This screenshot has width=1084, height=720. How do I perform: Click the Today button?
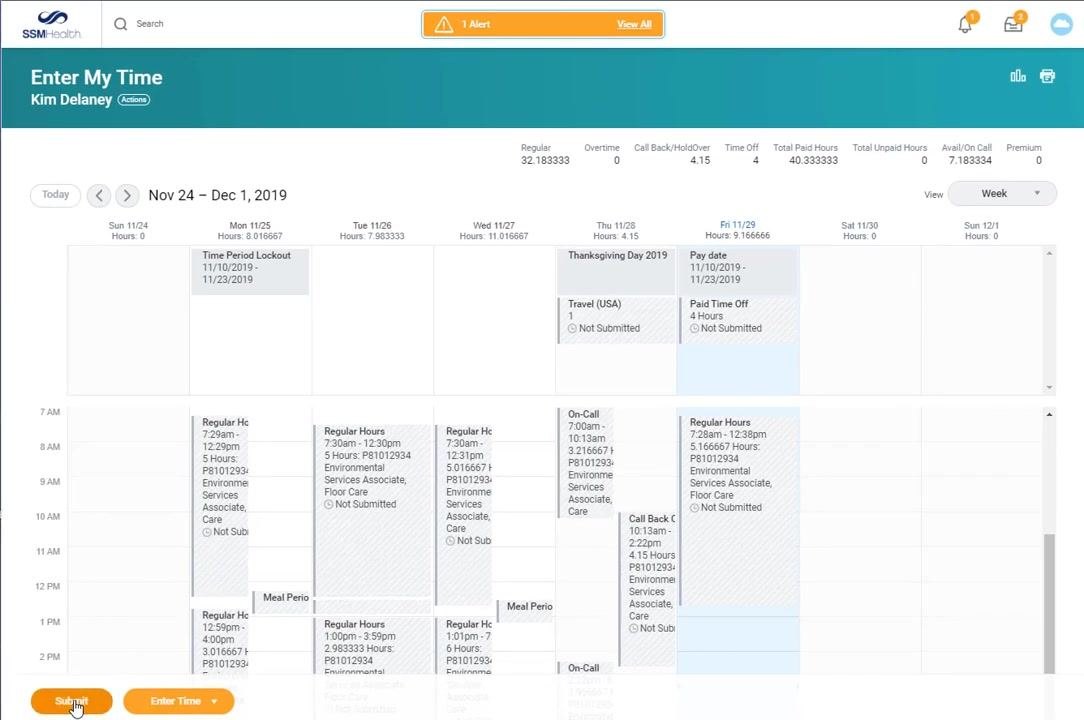point(55,195)
